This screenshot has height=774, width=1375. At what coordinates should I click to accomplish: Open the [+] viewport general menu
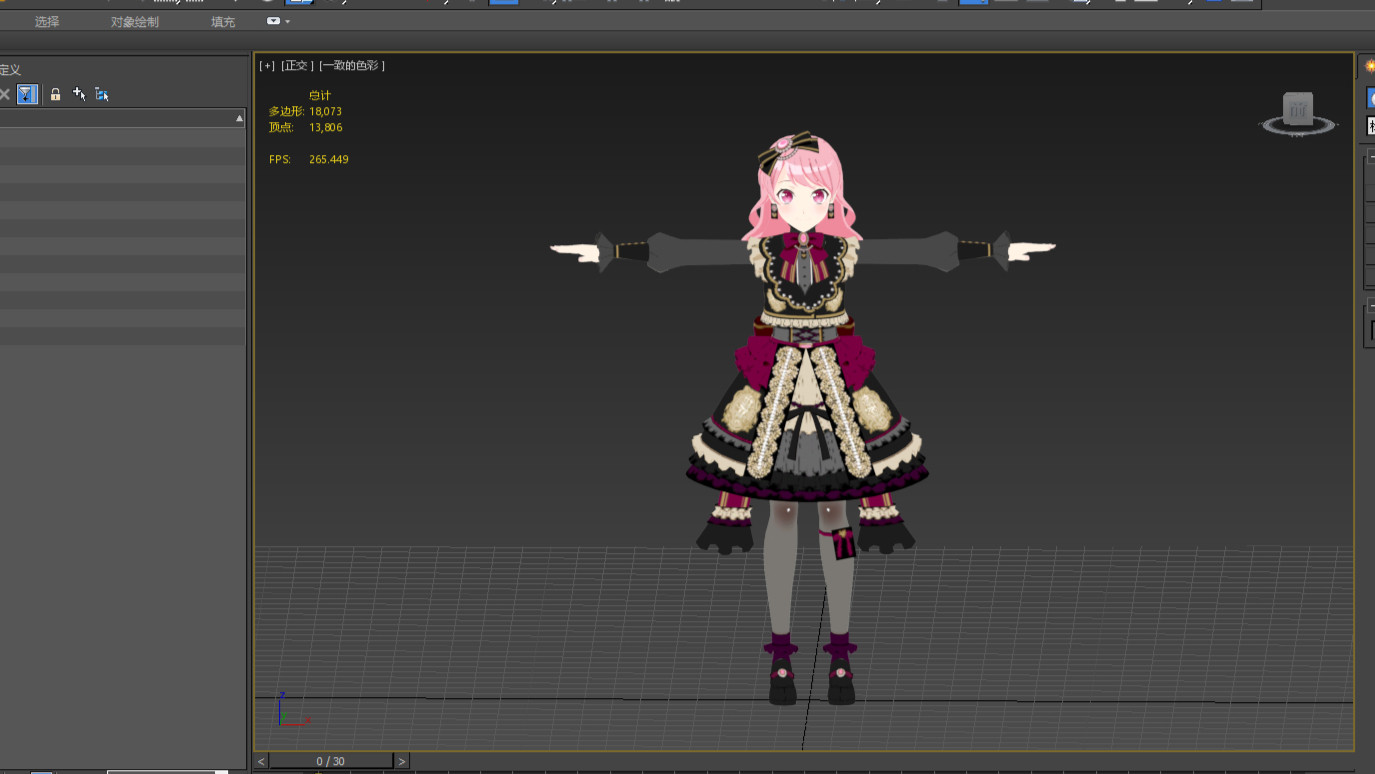(x=267, y=66)
